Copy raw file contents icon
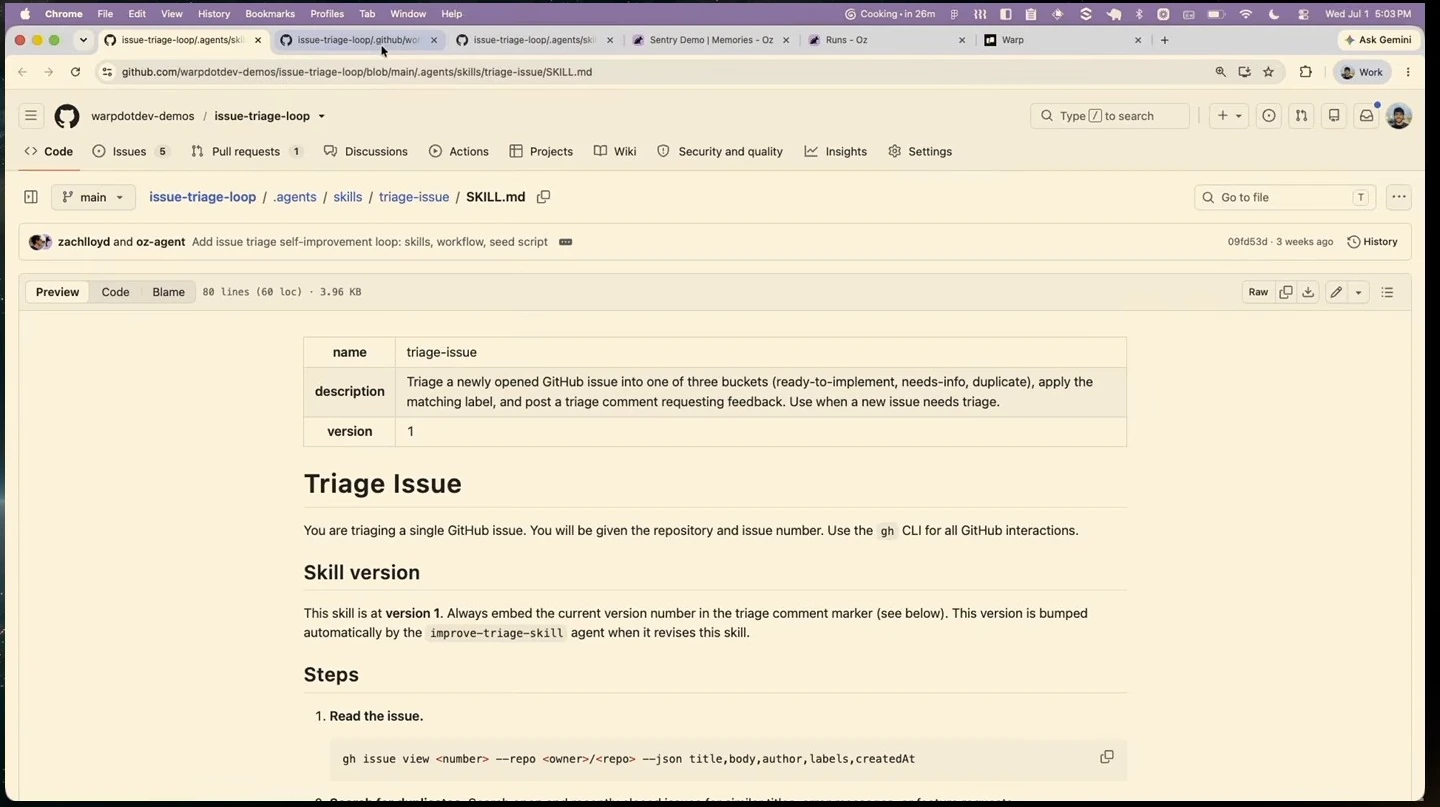Screen dimensions: 1440x807 click(x=1286, y=292)
